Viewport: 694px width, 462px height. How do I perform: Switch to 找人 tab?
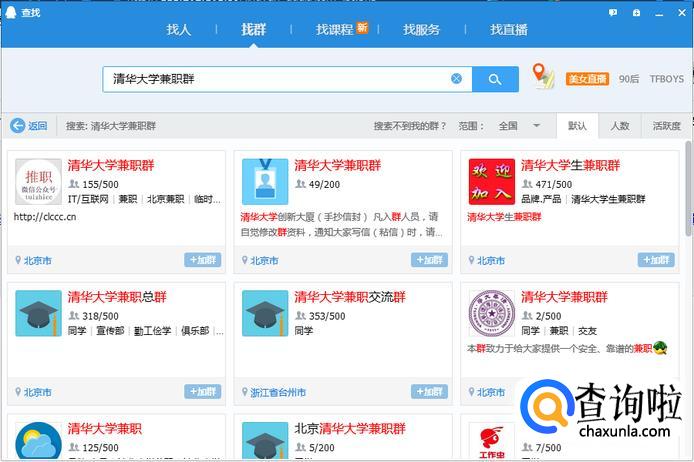(178, 30)
